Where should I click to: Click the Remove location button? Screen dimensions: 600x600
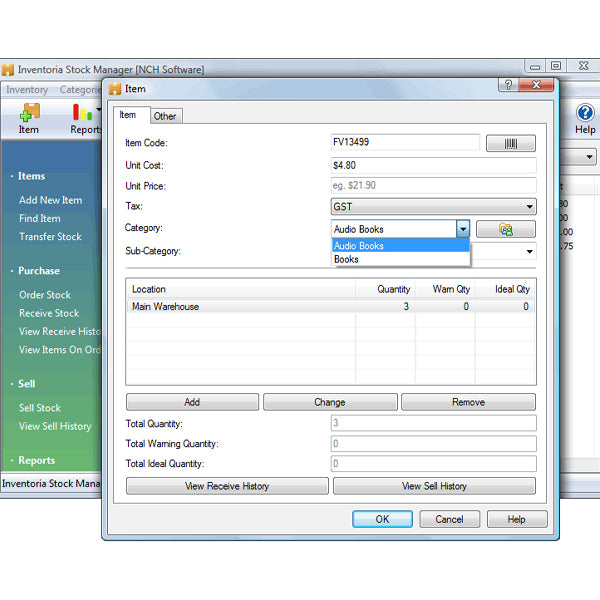[x=468, y=402]
